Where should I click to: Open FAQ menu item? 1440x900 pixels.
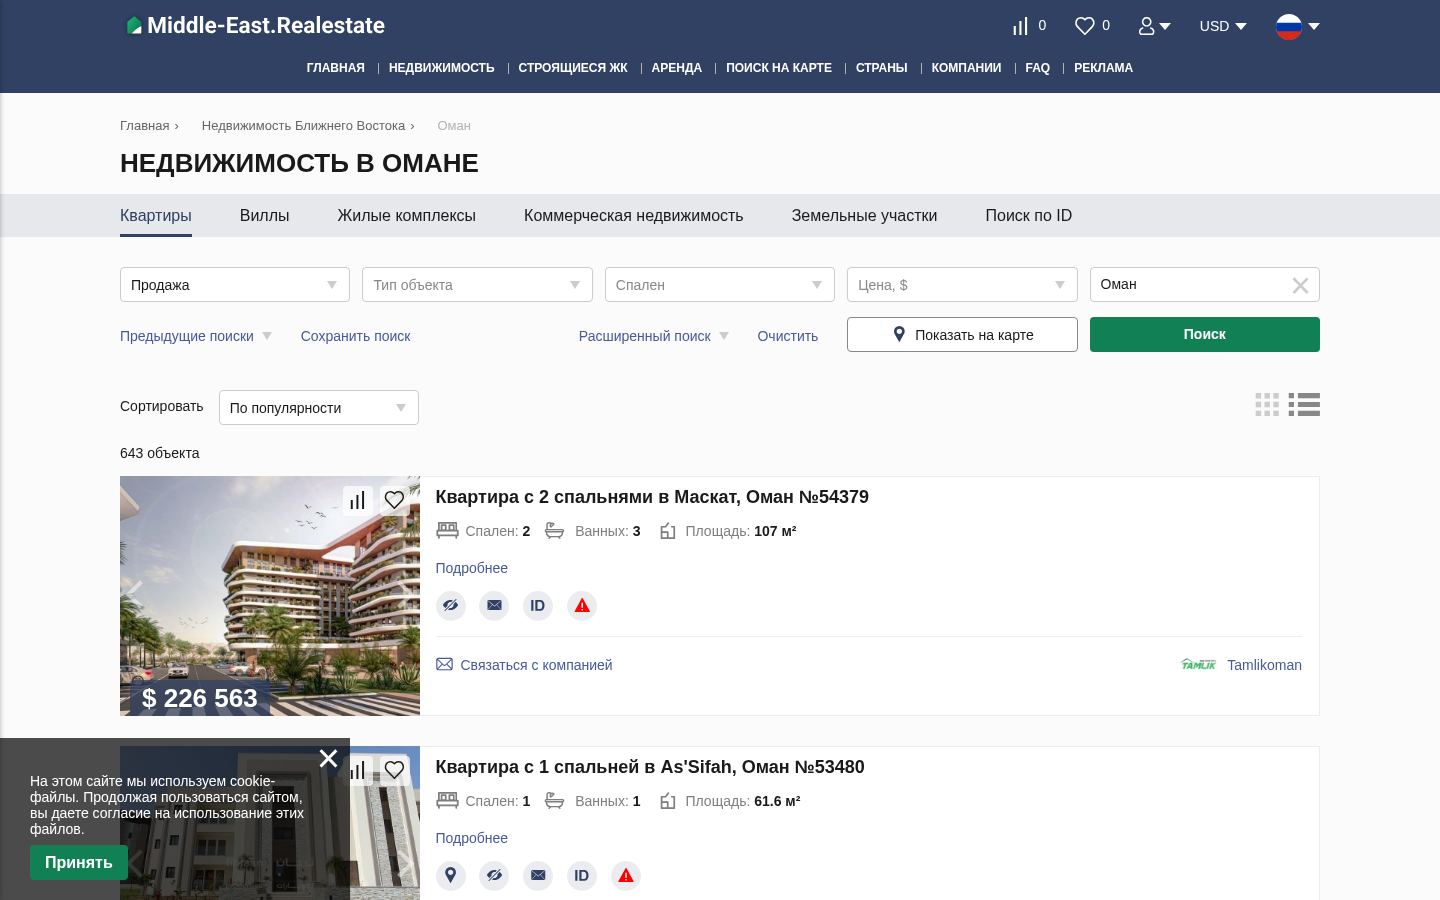[1037, 68]
